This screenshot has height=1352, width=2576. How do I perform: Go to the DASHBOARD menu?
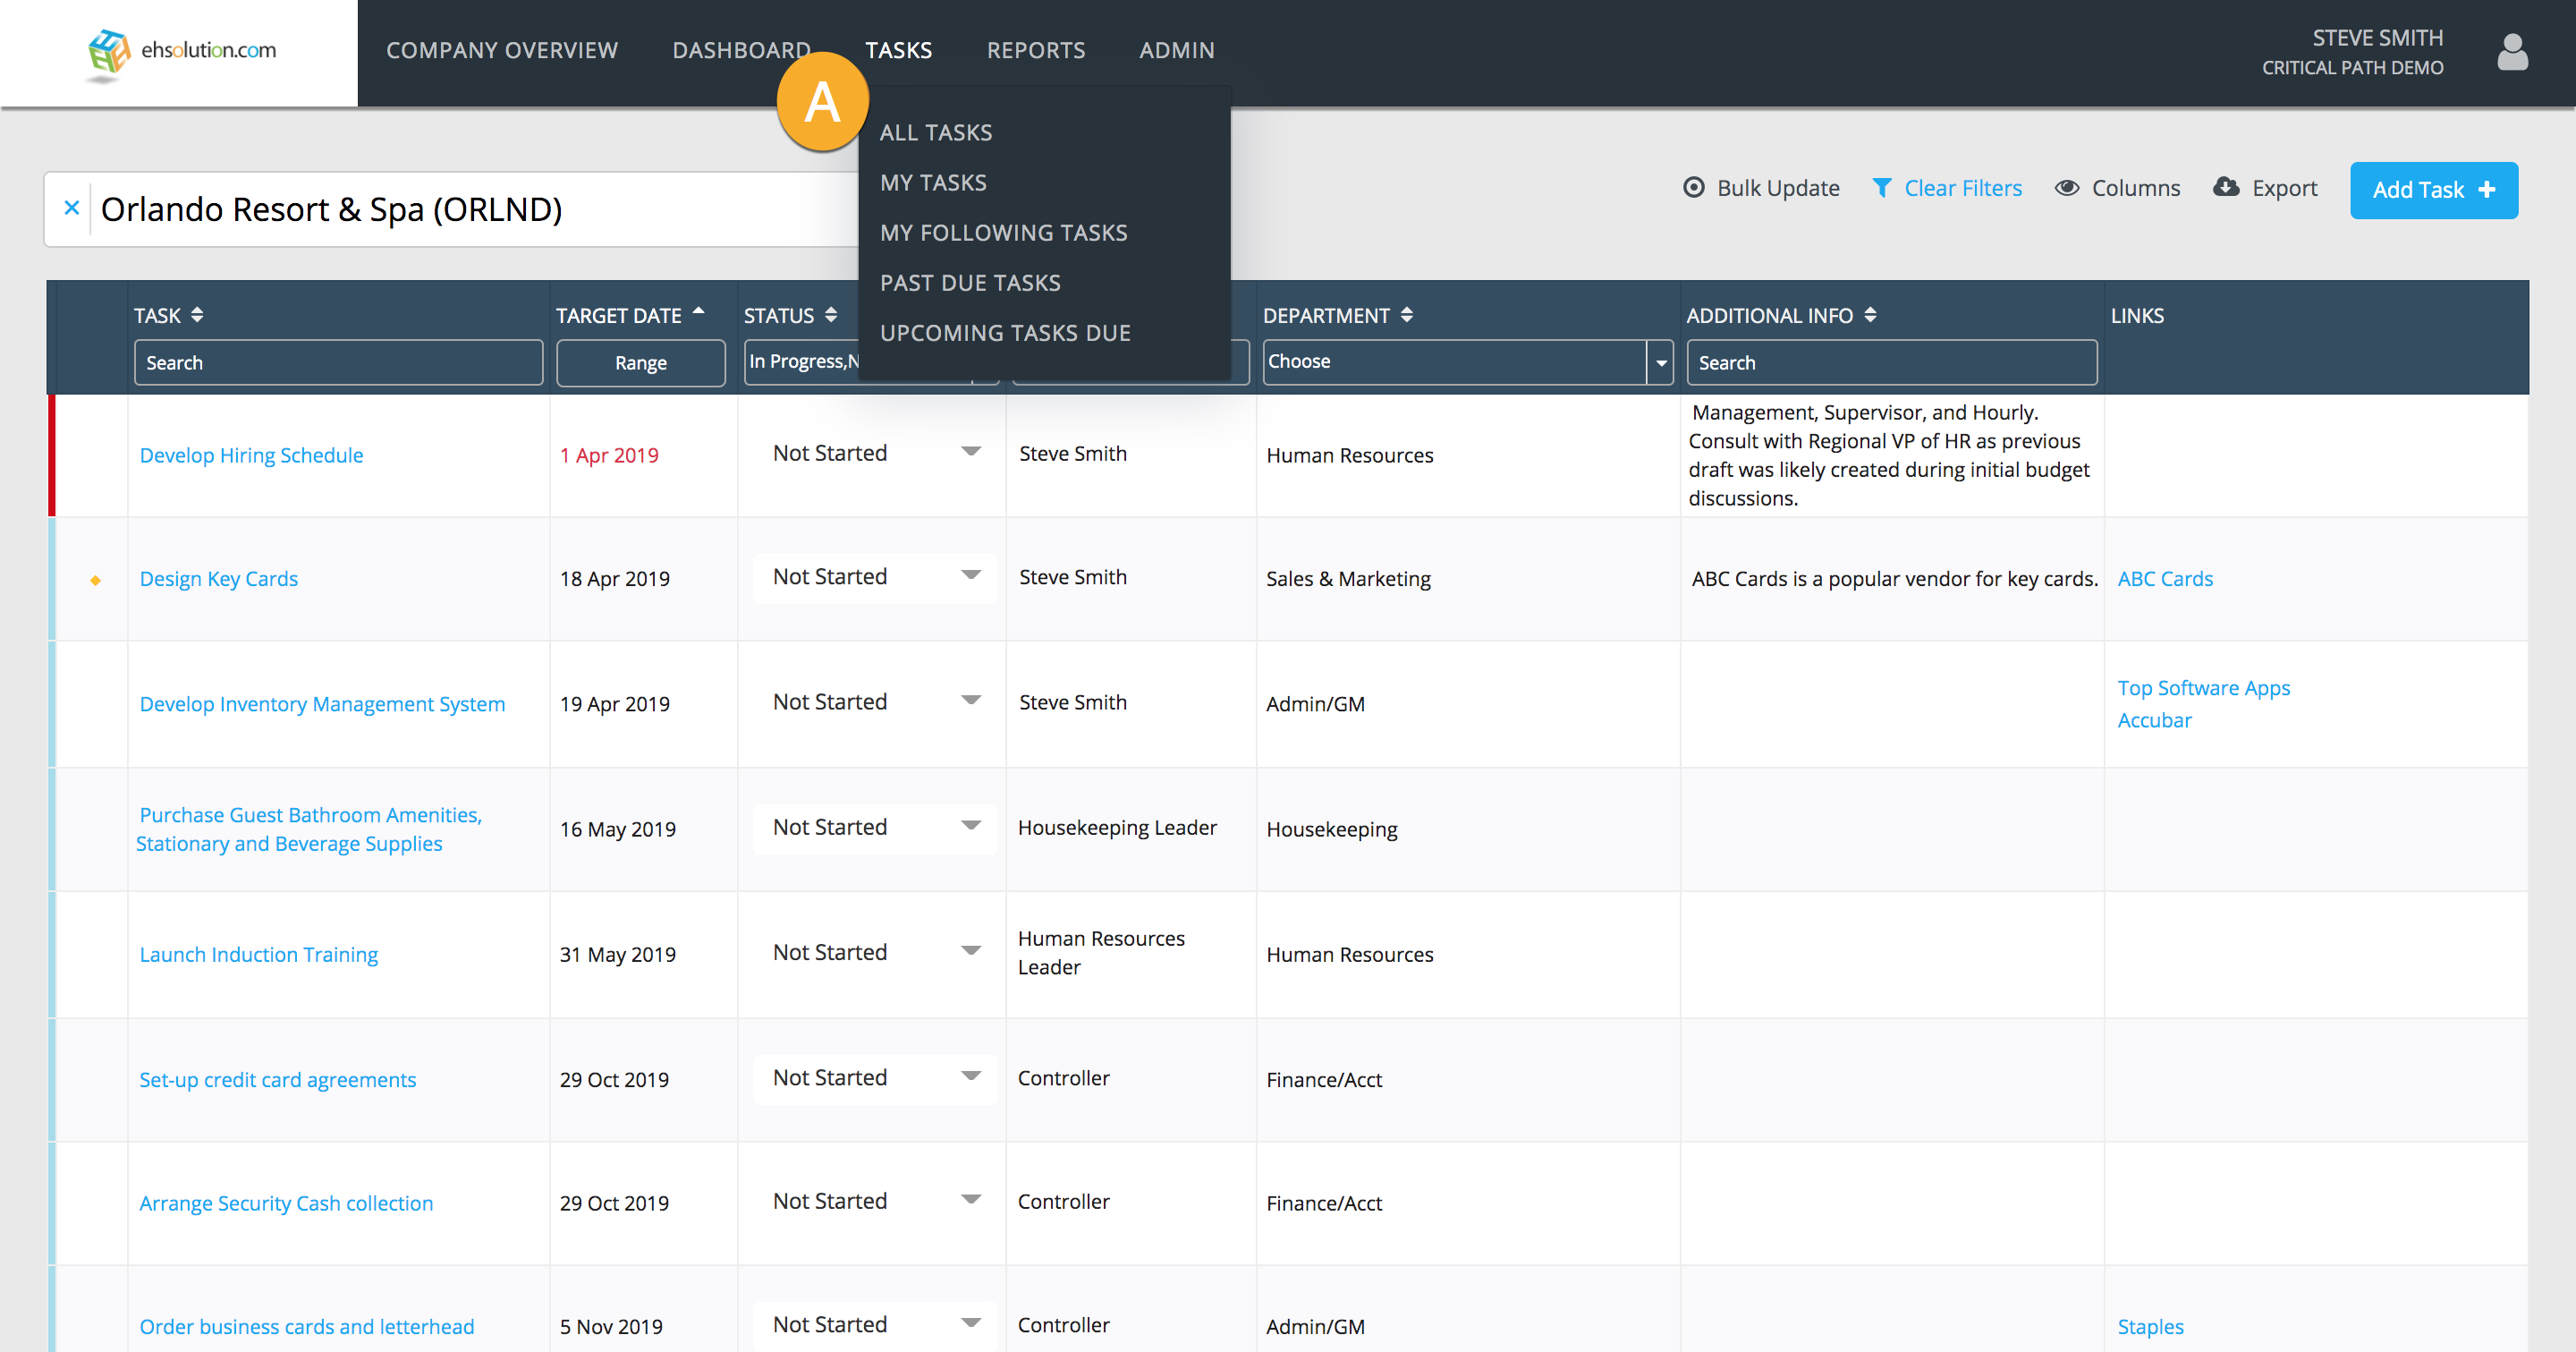coord(741,50)
